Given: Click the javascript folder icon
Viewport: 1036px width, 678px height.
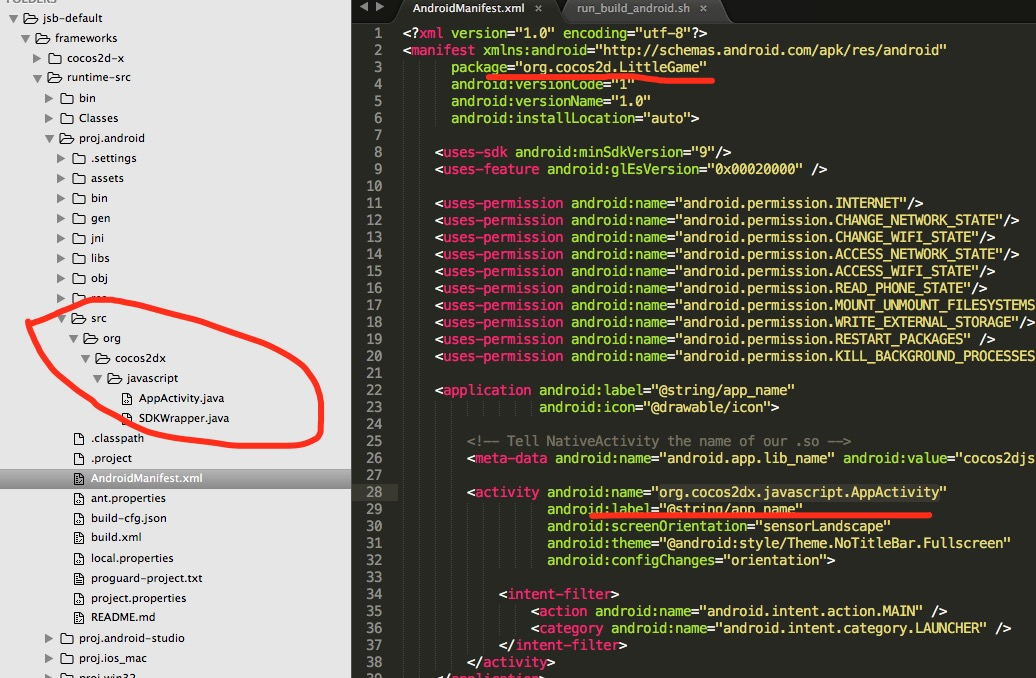Looking at the screenshot, I should [114, 378].
